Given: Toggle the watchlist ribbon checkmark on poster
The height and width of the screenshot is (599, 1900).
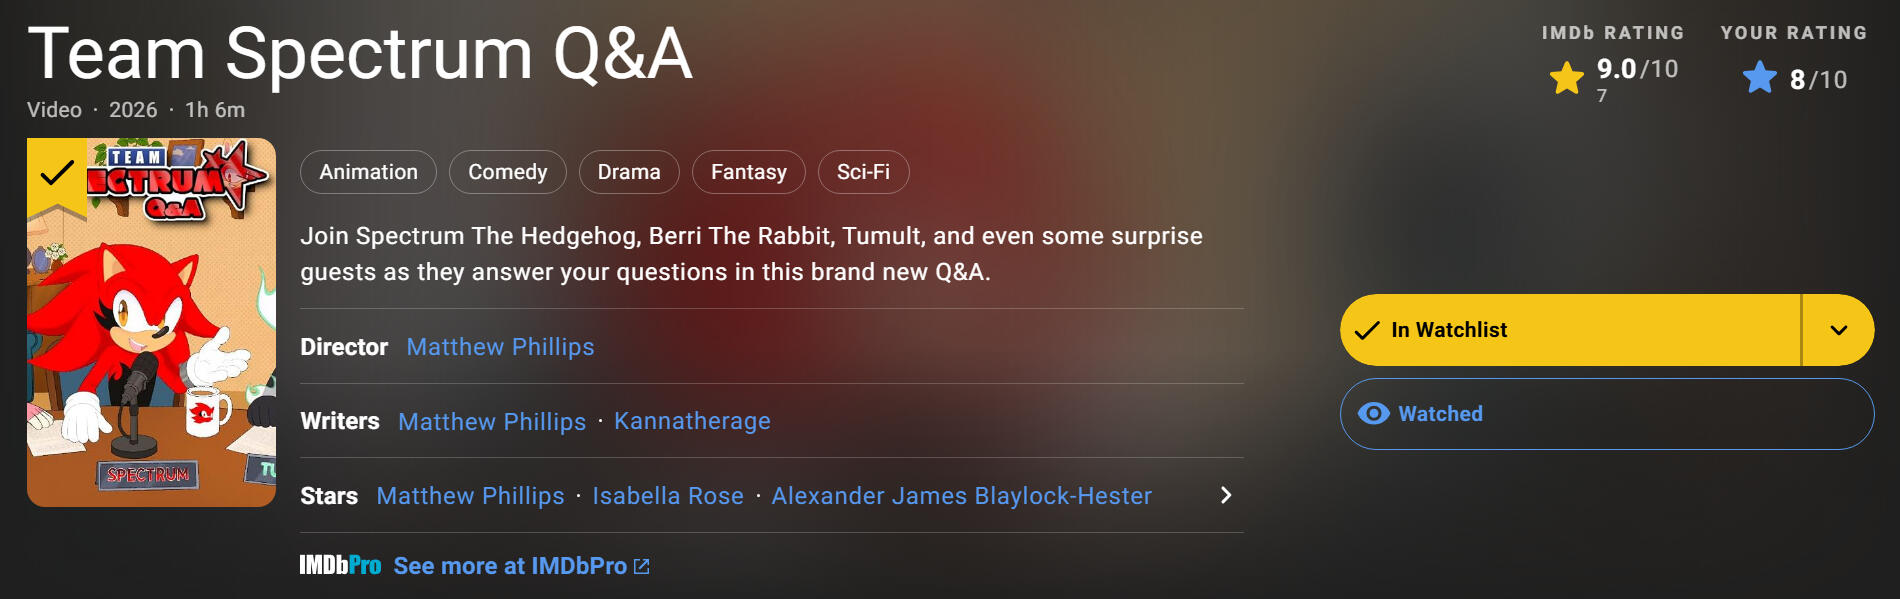Looking at the screenshot, I should click(57, 174).
